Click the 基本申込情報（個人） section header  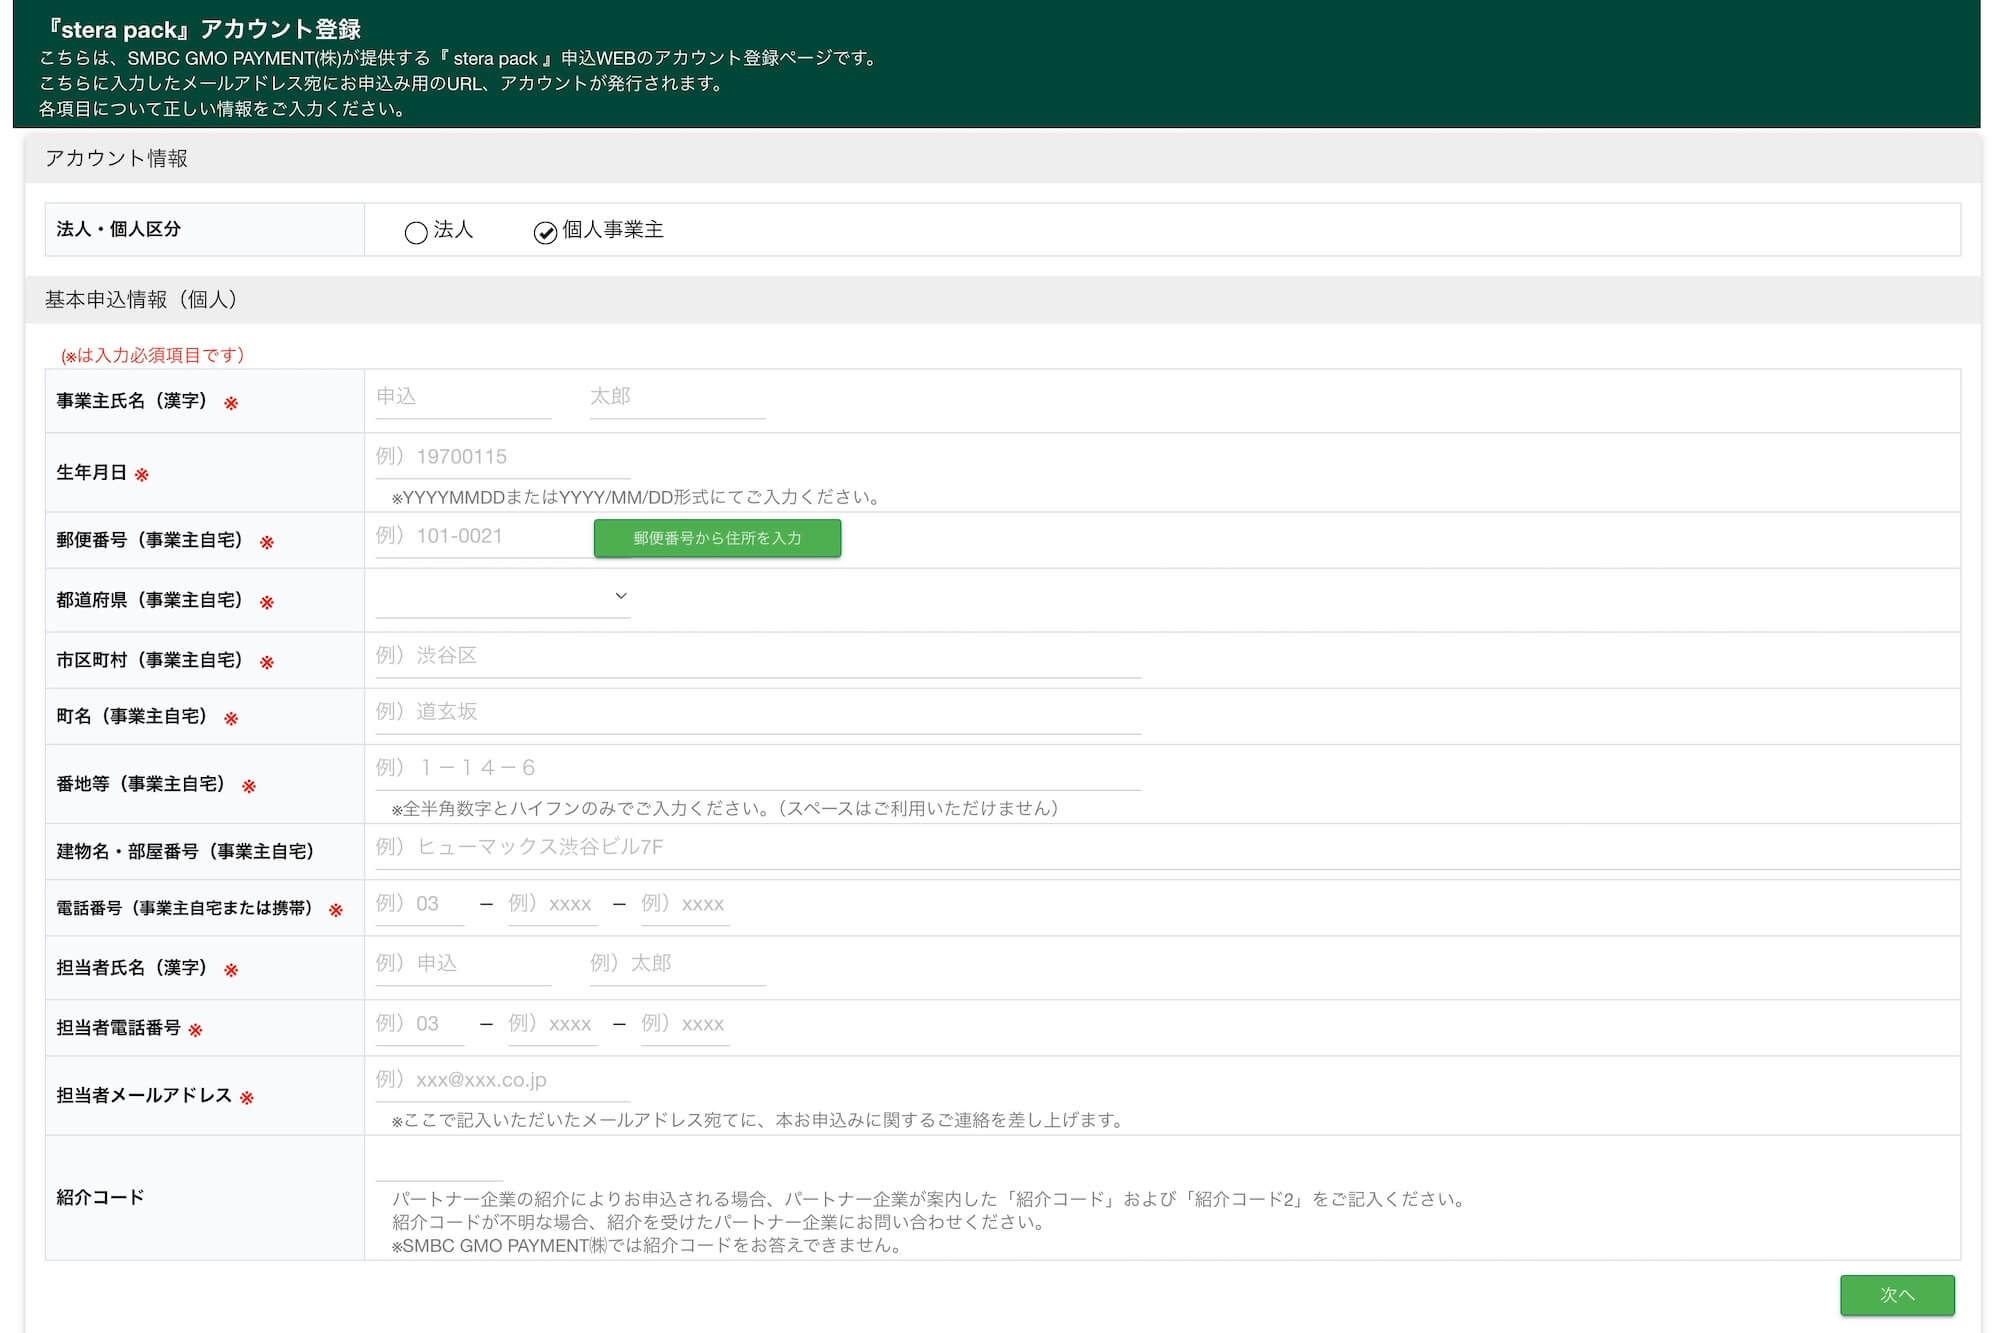coord(141,300)
